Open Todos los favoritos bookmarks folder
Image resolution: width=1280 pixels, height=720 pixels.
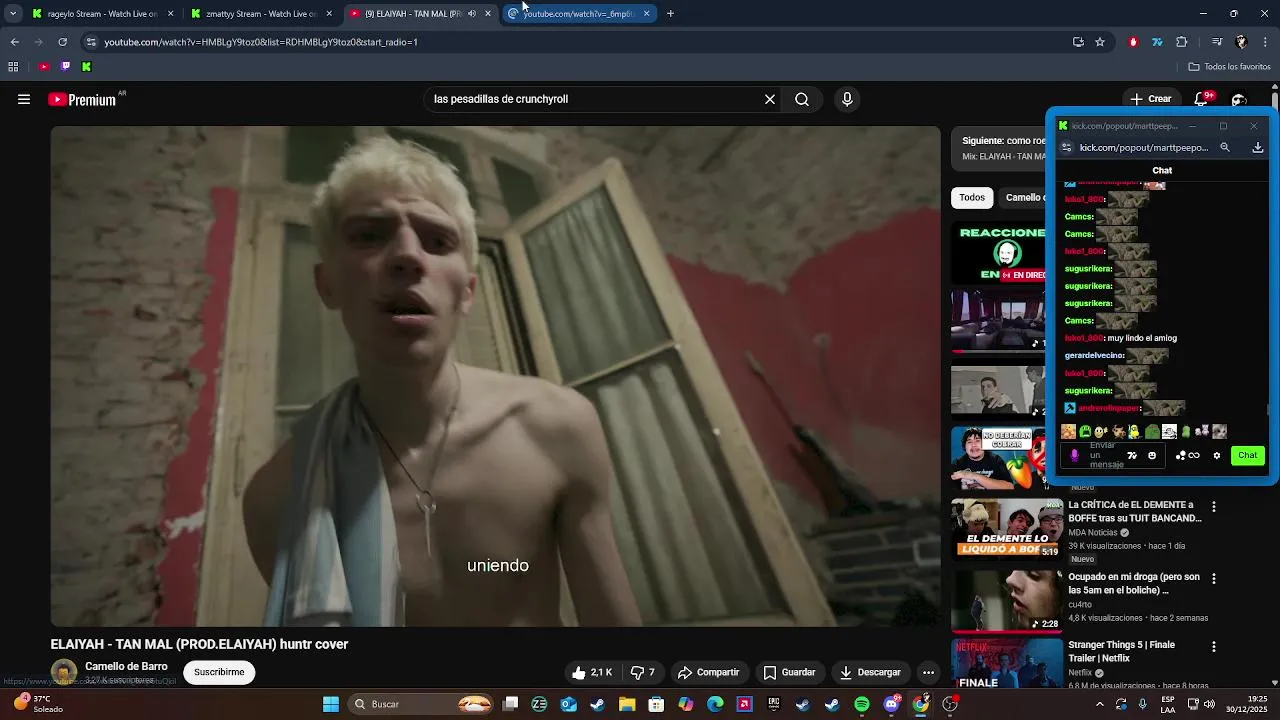[1229, 67]
